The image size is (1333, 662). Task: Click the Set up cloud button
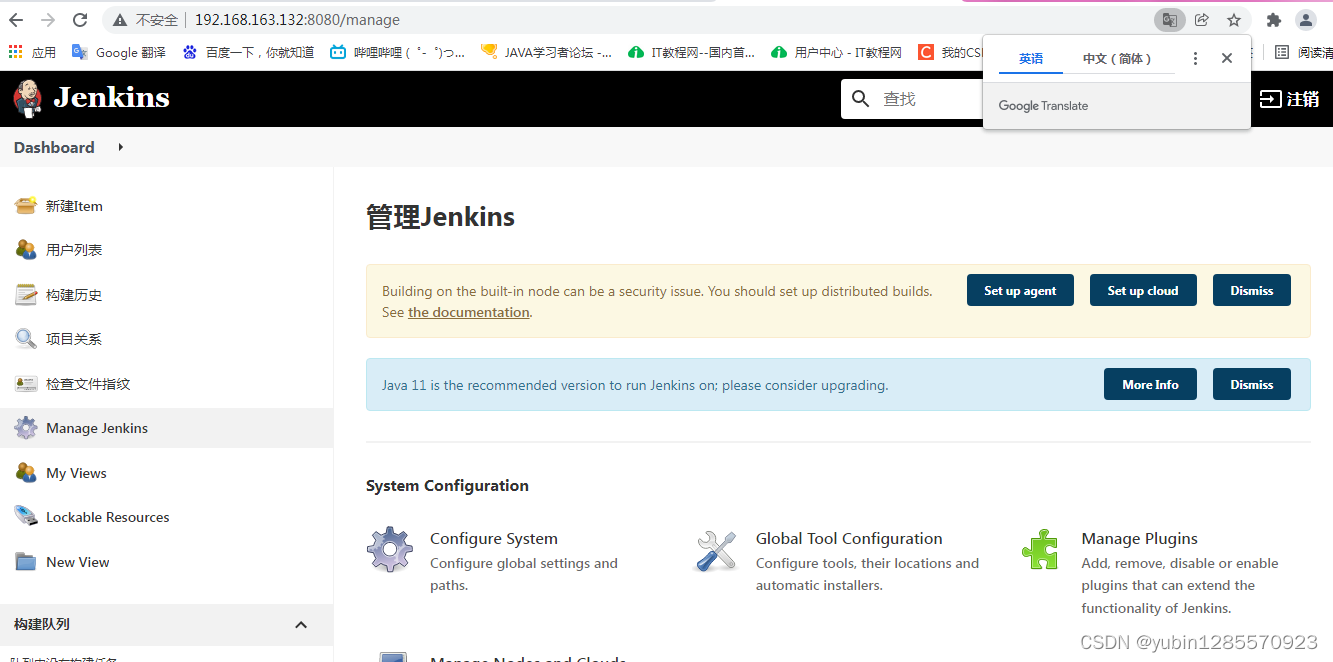coord(1143,290)
